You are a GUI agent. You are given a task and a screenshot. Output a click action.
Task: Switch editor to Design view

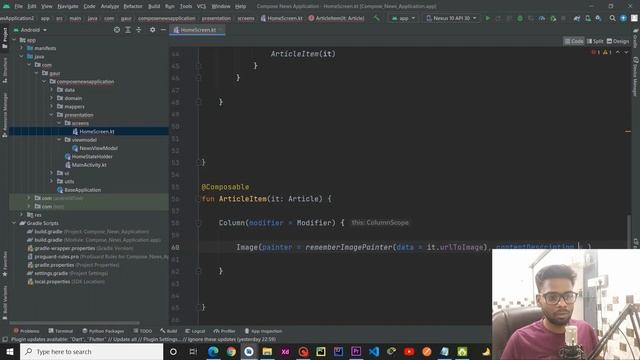618,41
